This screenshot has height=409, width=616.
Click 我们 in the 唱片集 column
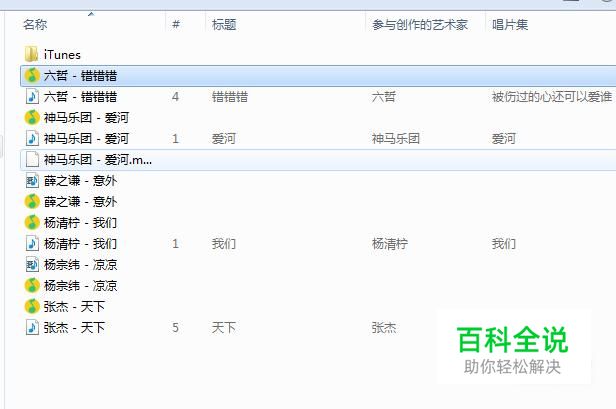pos(504,244)
